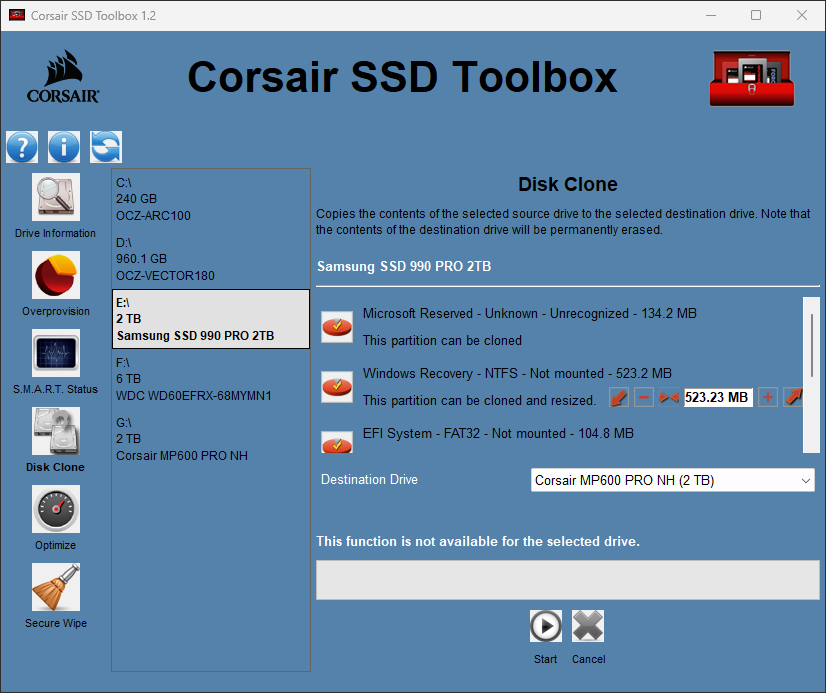
Task: Click the Help question mark icon
Action: point(22,147)
